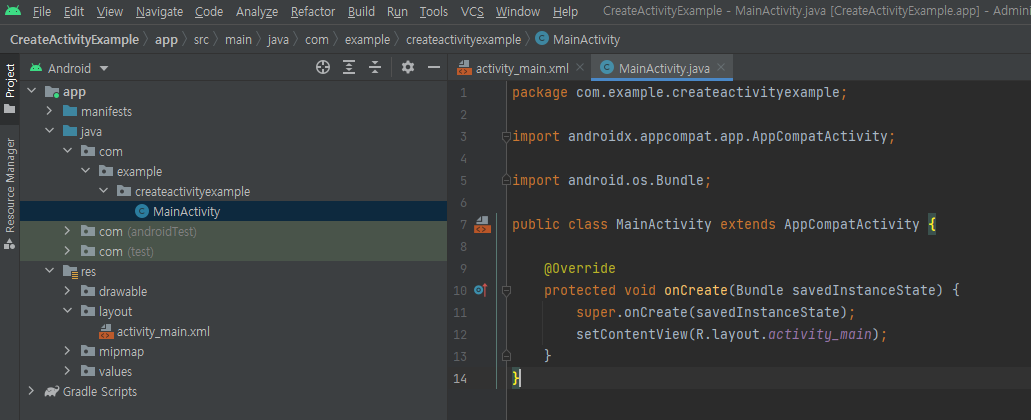Close the MainActivity.java tab
Image resolution: width=1031 pixels, height=420 pixels.
point(721,68)
